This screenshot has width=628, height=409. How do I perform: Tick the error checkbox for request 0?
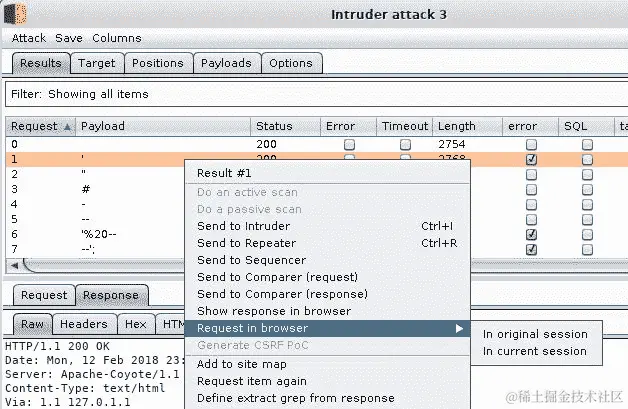tap(531, 144)
